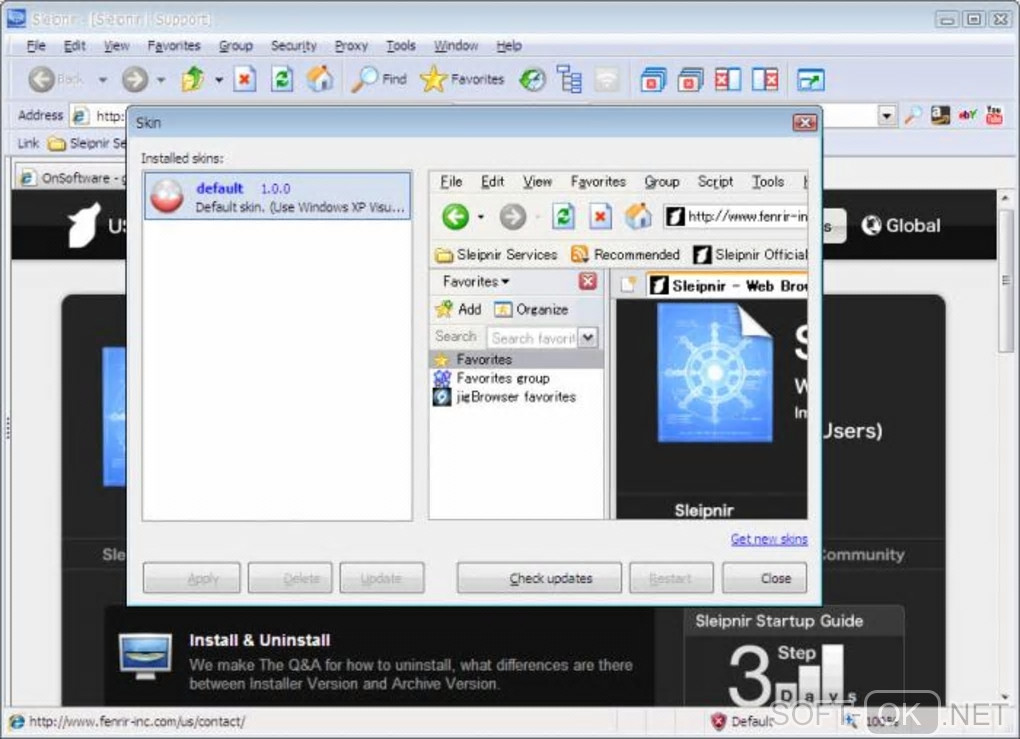Open the Window menu
The image size is (1020, 739).
(x=456, y=46)
